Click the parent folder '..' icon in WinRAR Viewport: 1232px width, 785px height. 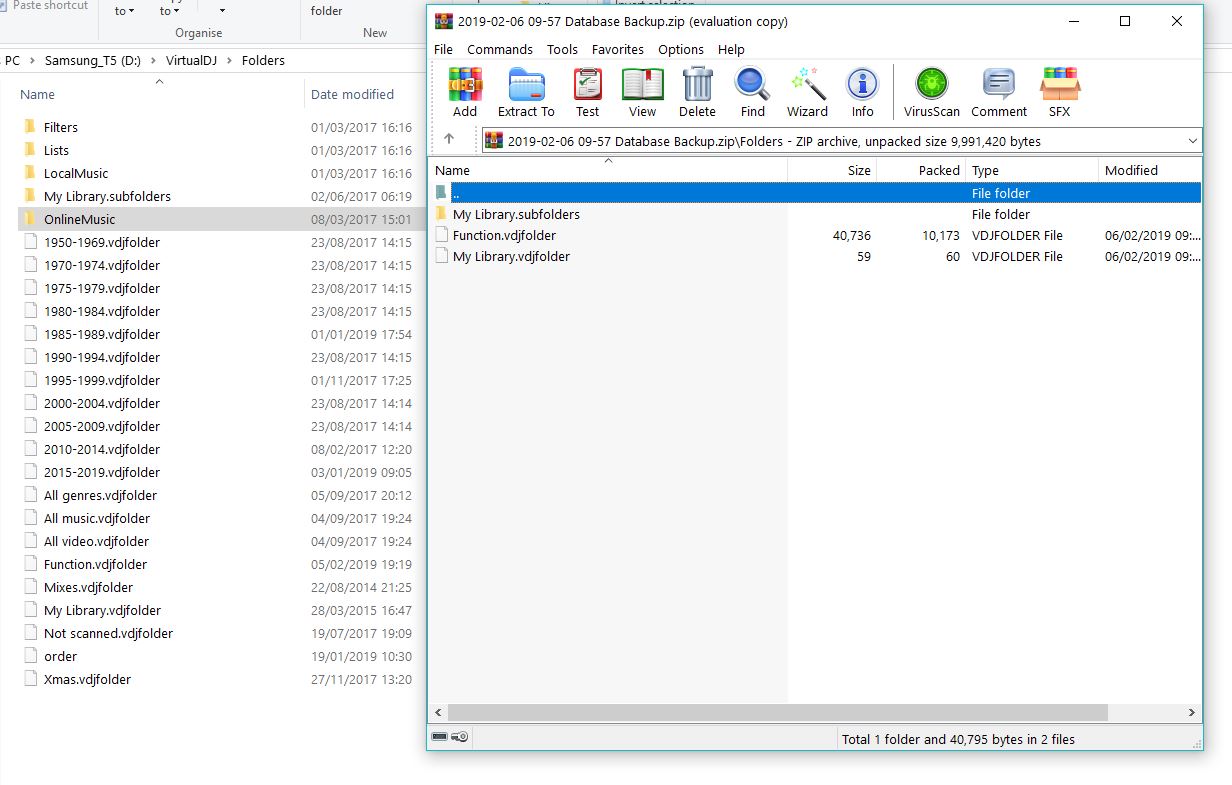click(442, 193)
